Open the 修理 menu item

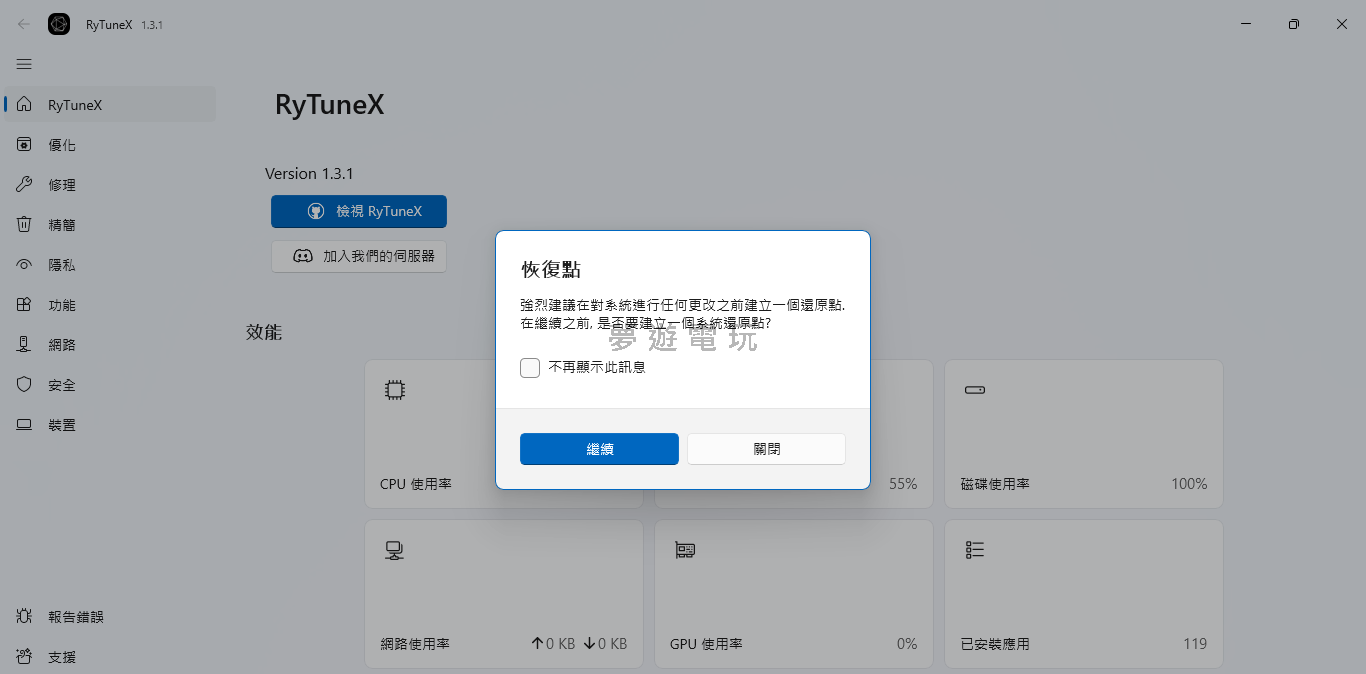[x=110, y=185]
